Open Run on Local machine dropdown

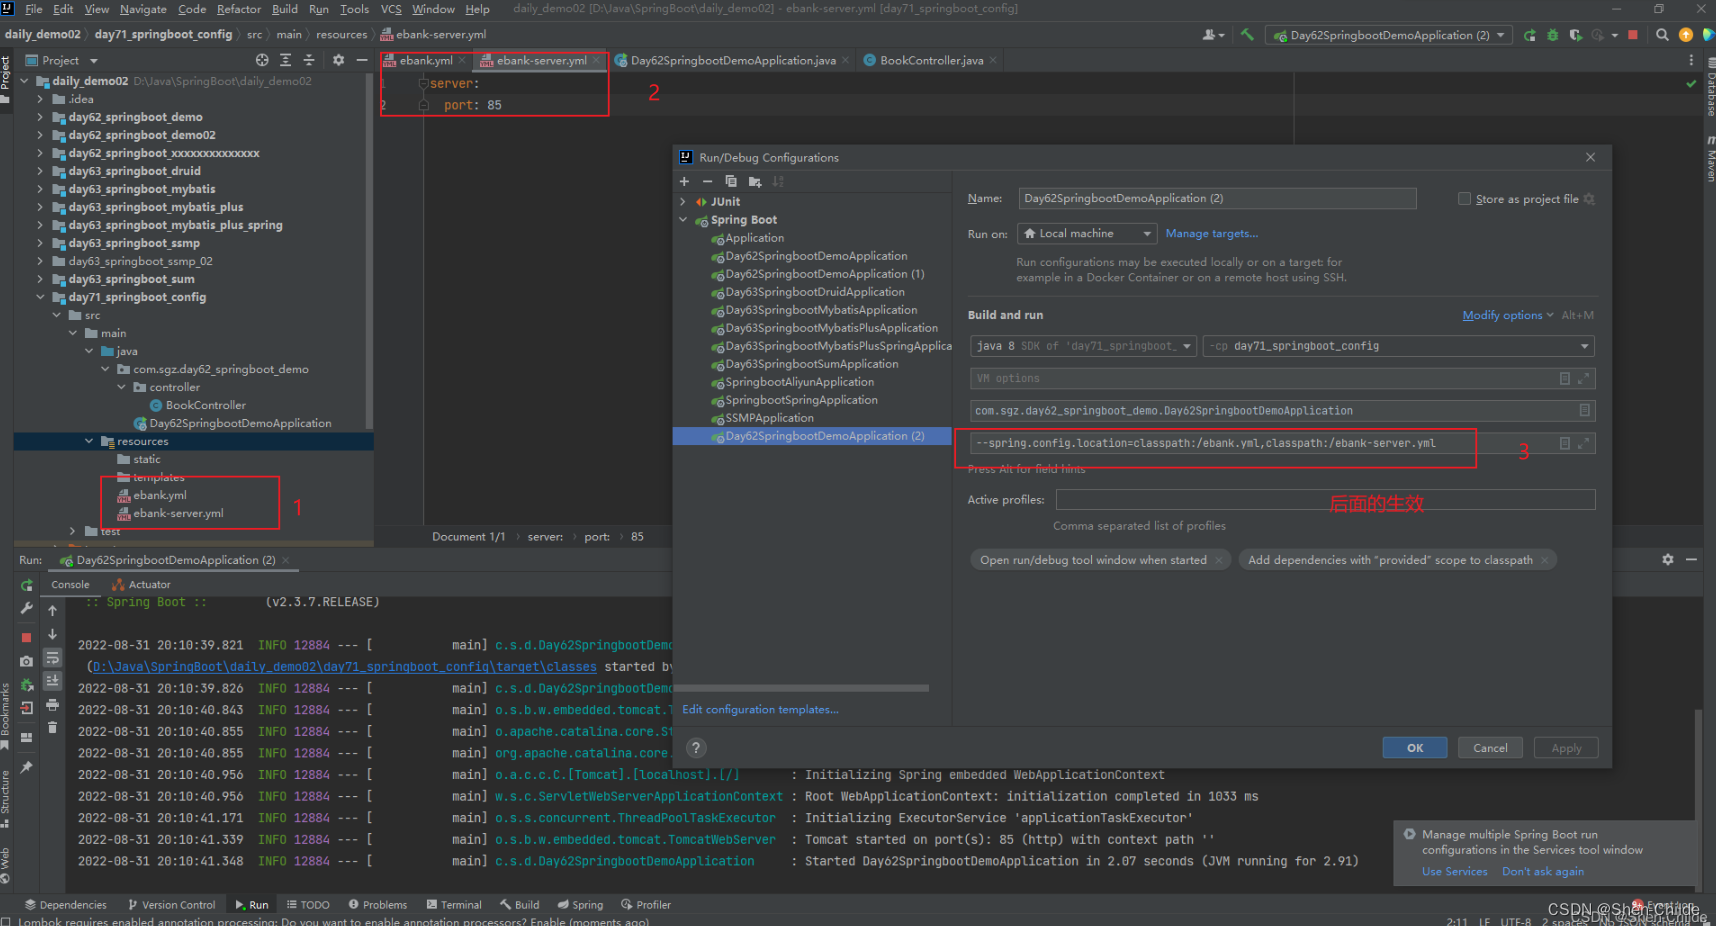[1087, 233]
